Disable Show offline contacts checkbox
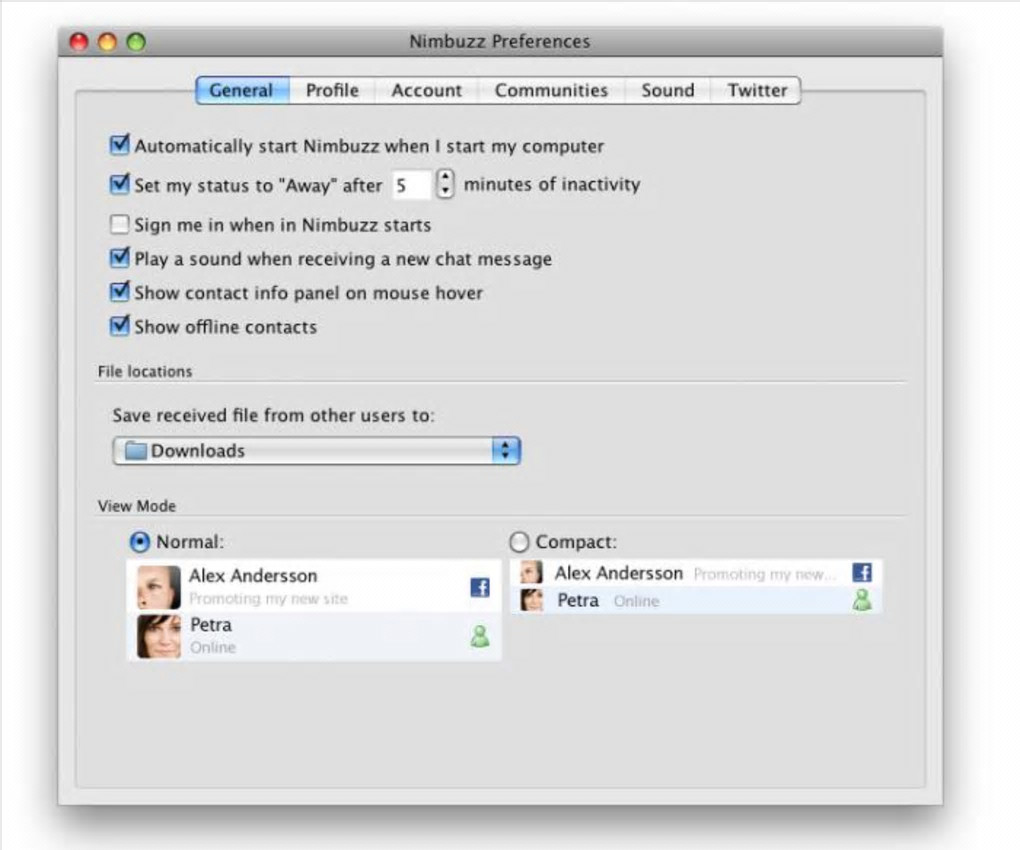 point(120,326)
